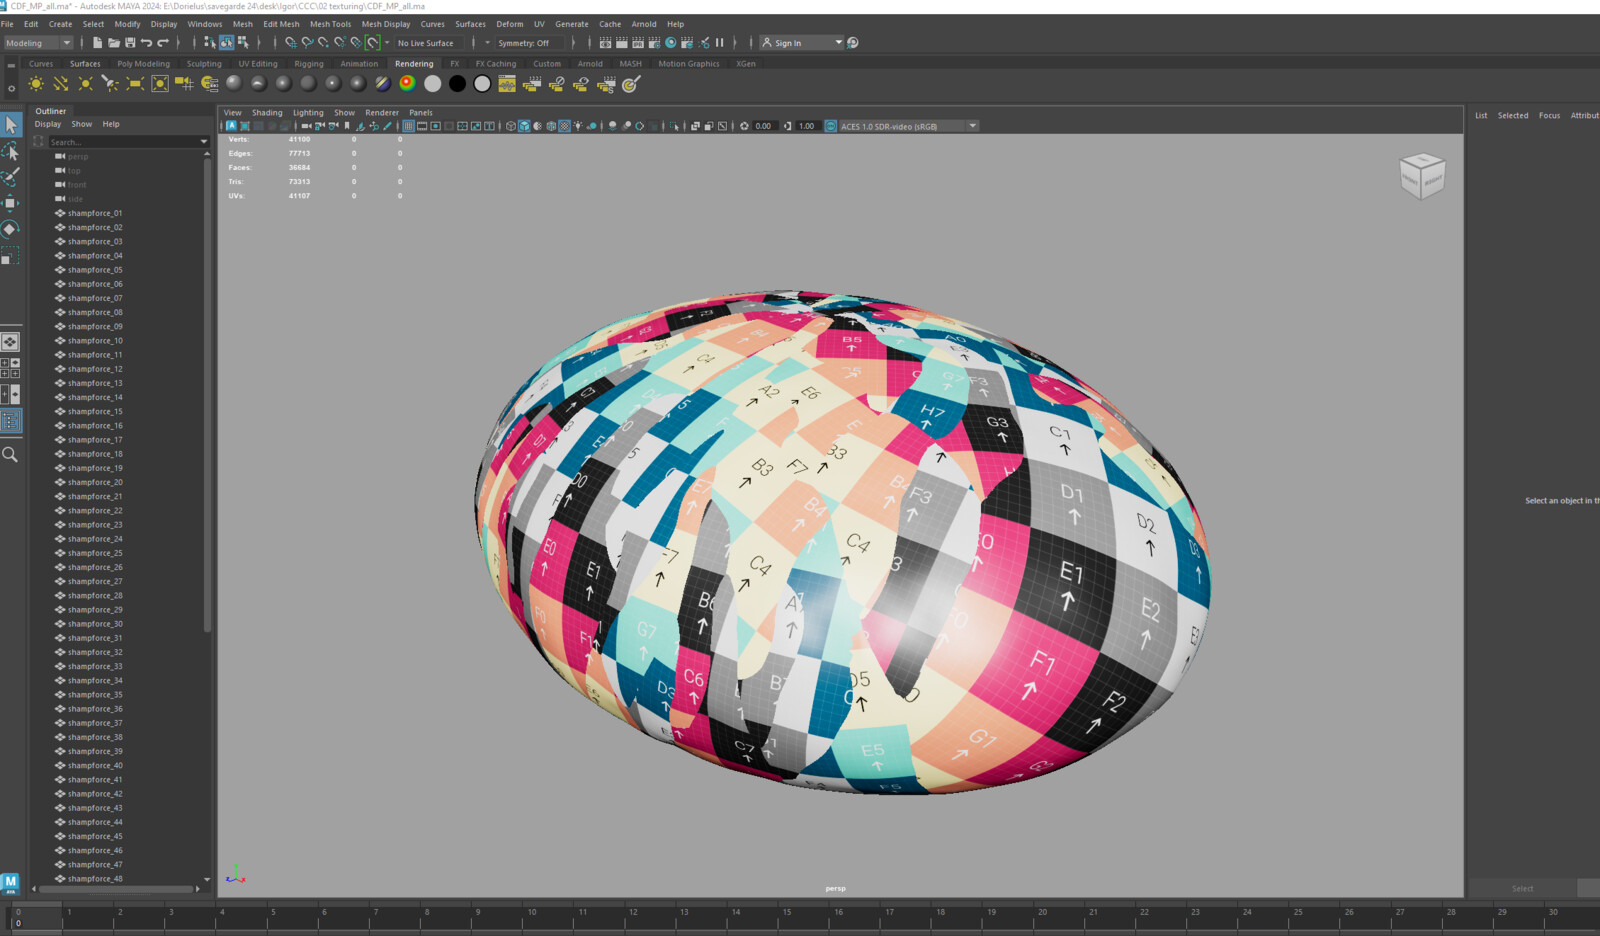Open Hypershade round blue icon
This screenshot has height=936, width=1600.
671,43
